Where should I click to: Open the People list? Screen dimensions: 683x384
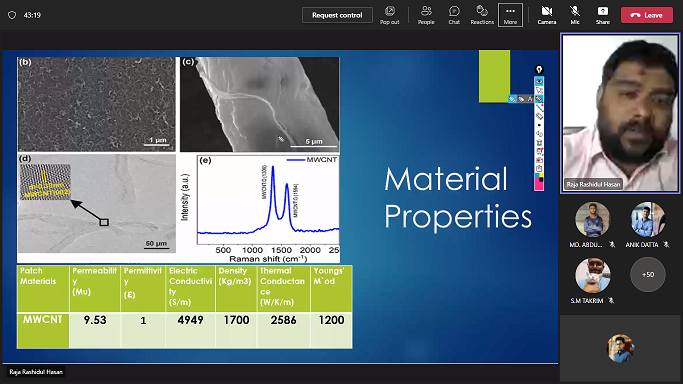426,15
